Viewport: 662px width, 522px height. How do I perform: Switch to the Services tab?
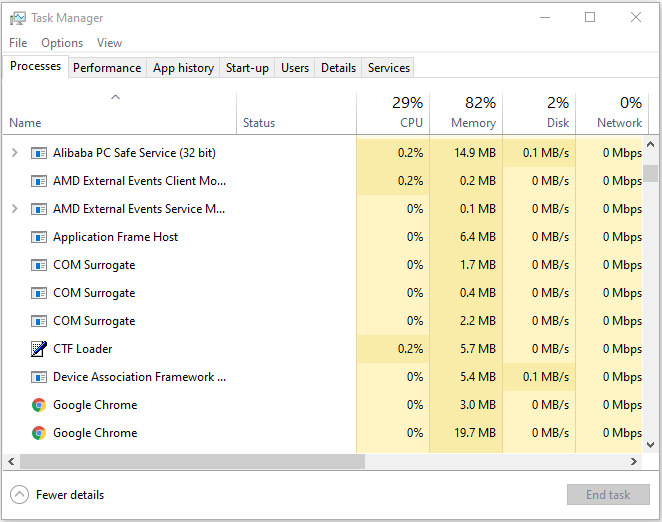(388, 68)
